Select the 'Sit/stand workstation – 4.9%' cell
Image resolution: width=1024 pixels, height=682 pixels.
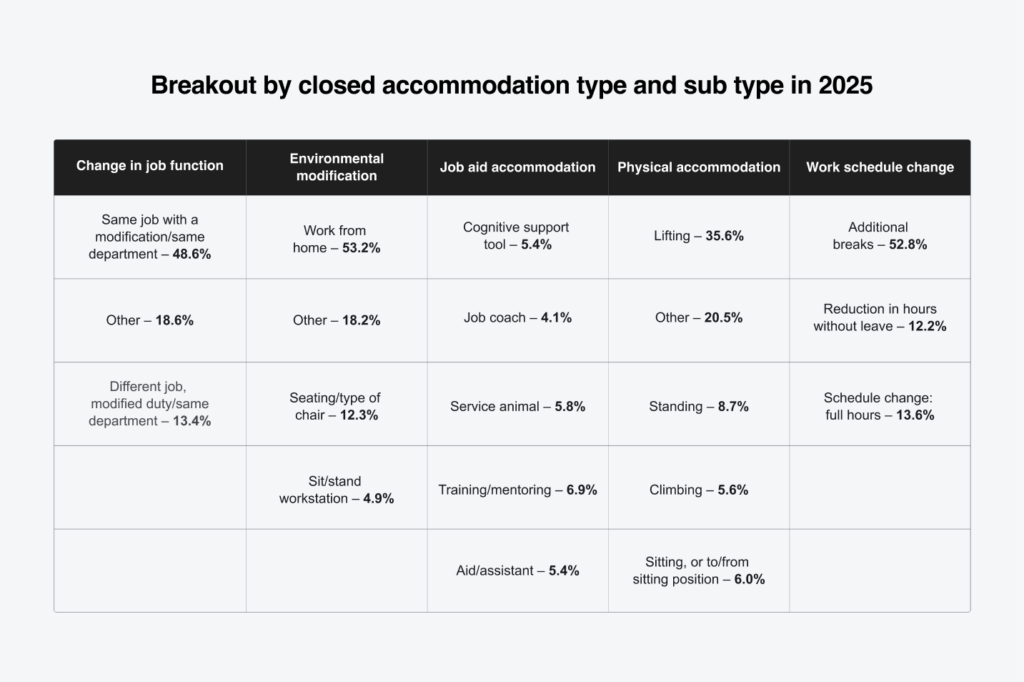[x=337, y=489]
